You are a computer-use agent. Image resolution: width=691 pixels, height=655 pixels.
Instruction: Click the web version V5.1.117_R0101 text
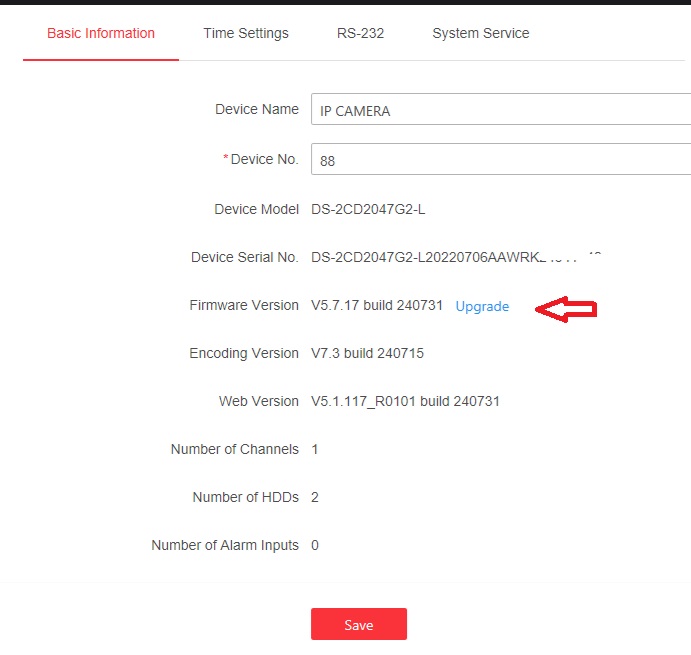[x=405, y=401]
